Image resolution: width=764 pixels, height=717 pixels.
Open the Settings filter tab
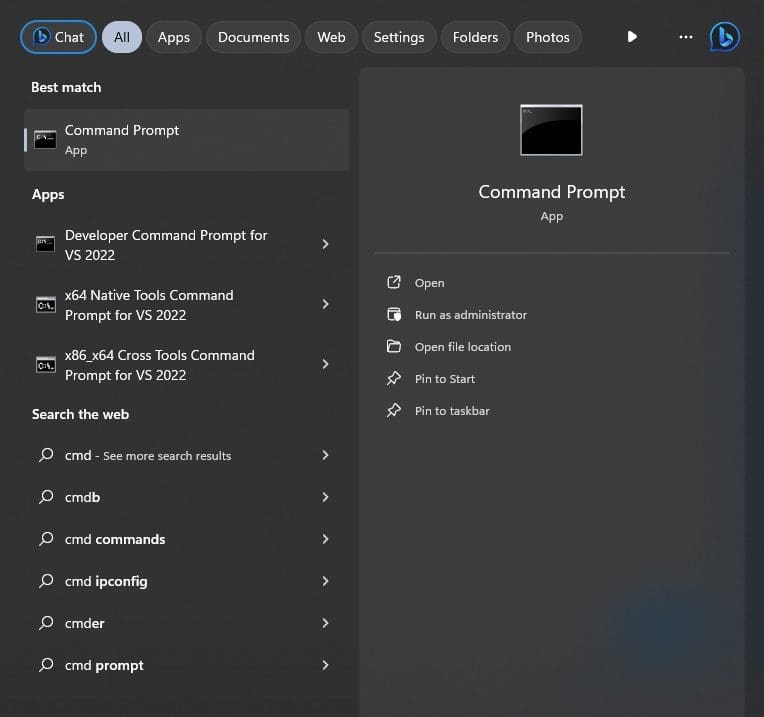click(x=399, y=37)
